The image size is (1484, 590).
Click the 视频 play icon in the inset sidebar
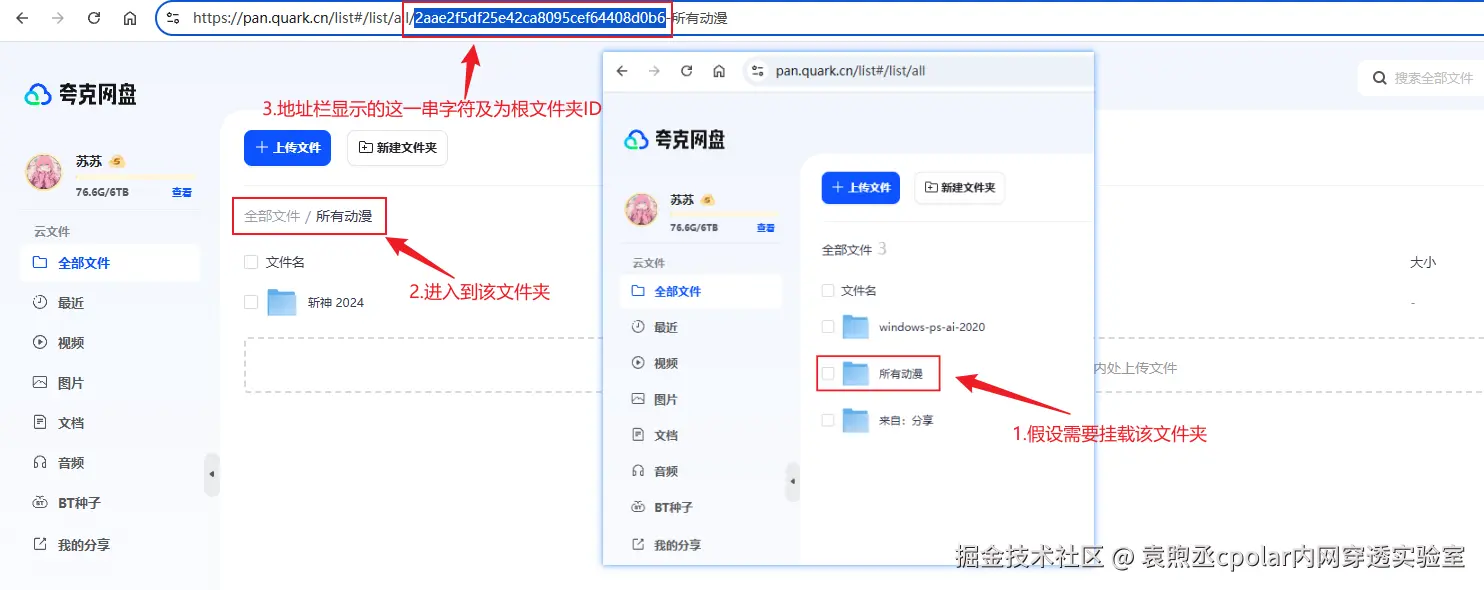[638, 363]
